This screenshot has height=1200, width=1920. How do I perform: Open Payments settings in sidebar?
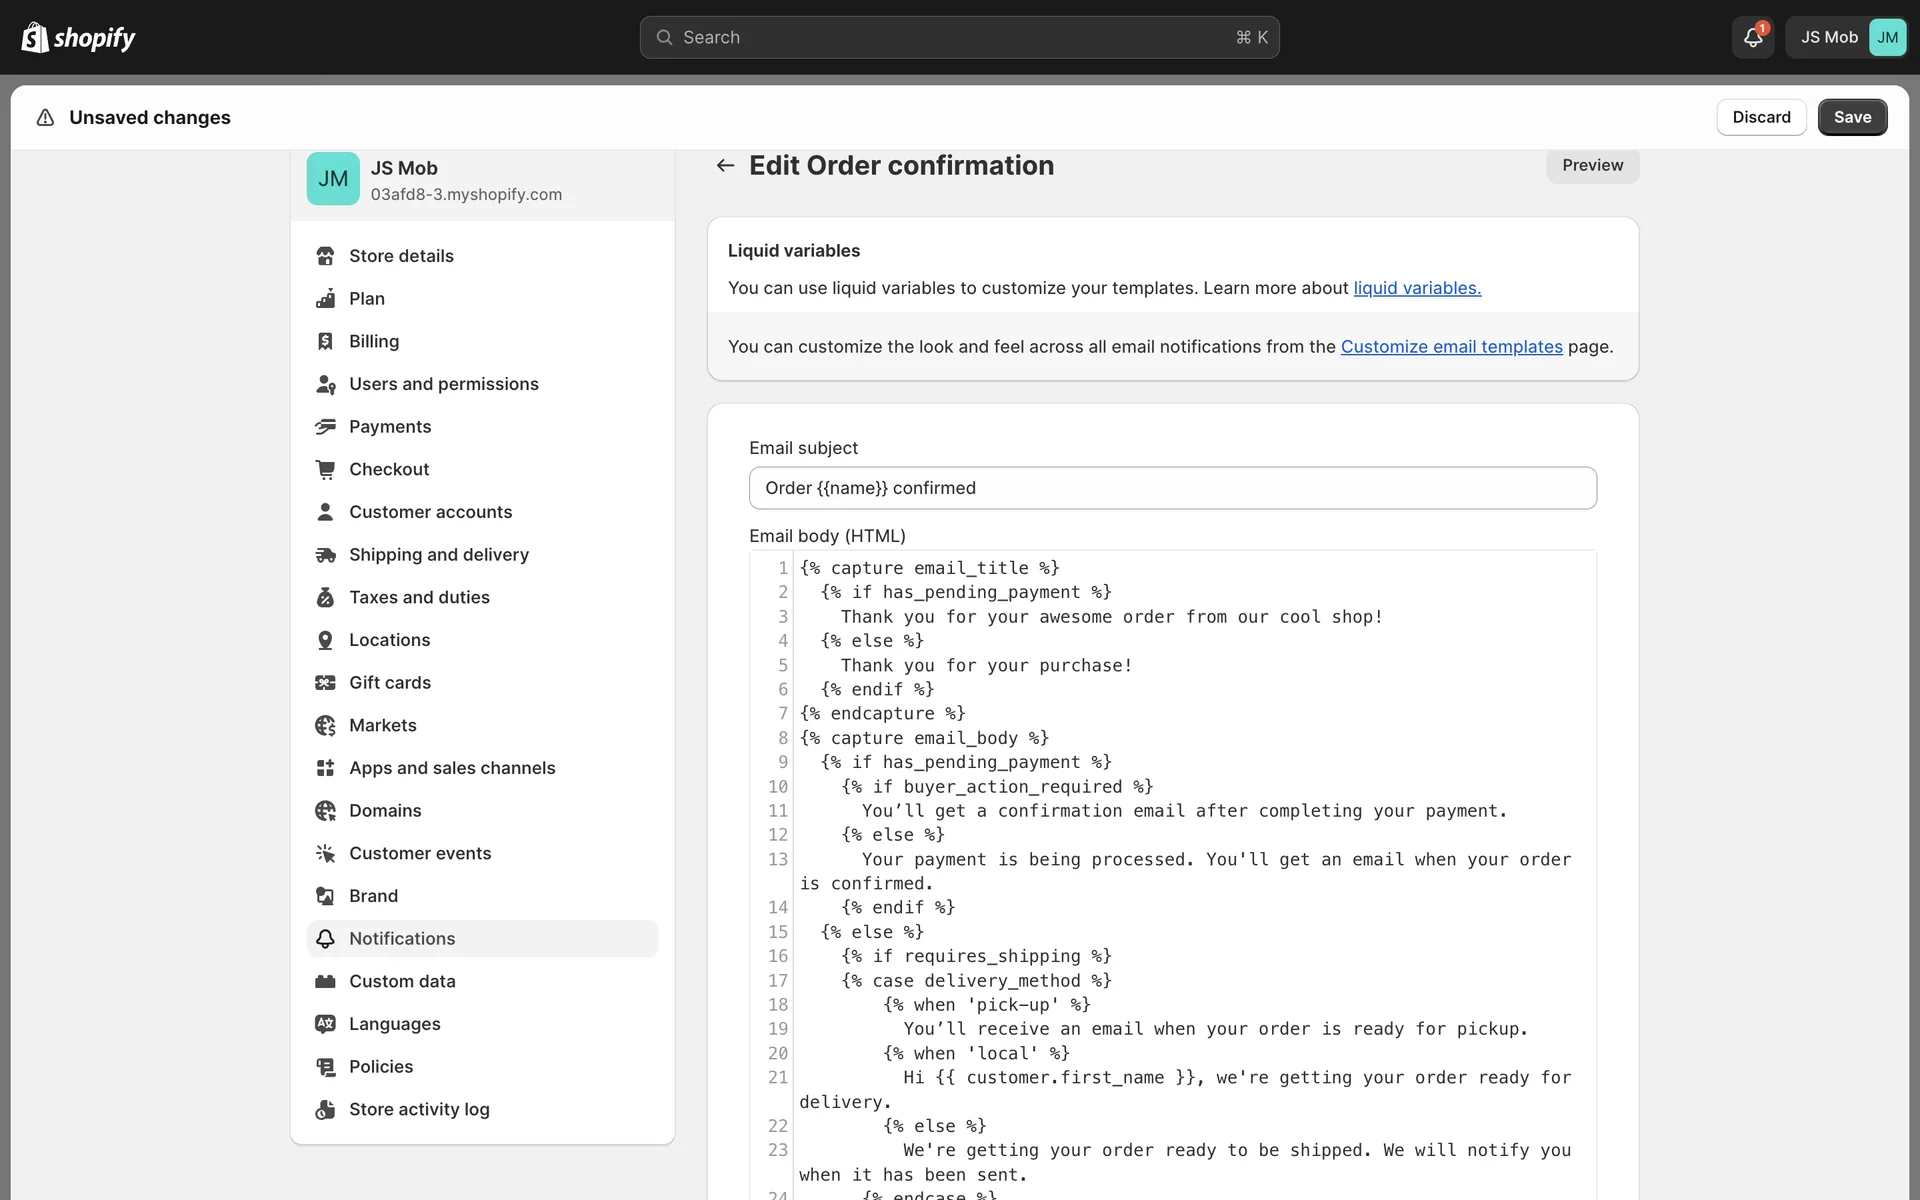390,427
